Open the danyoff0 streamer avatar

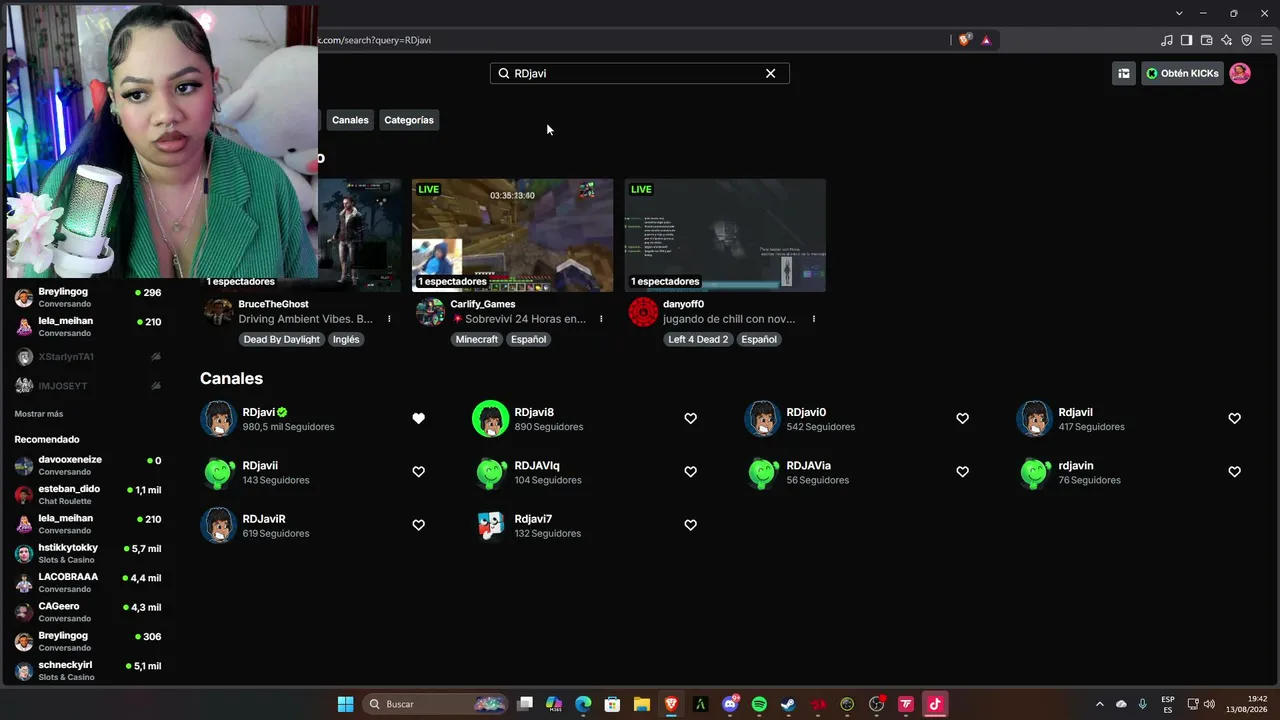tap(643, 312)
